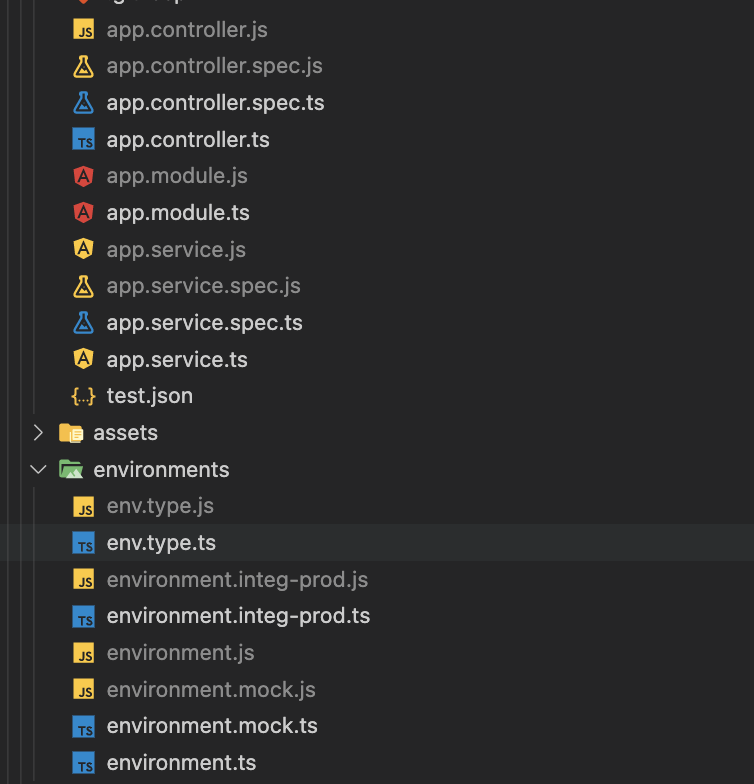This screenshot has height=784, width=754.
Task: Click the TS icon beside env.type.ts
Action: click(x=84, y=543)
